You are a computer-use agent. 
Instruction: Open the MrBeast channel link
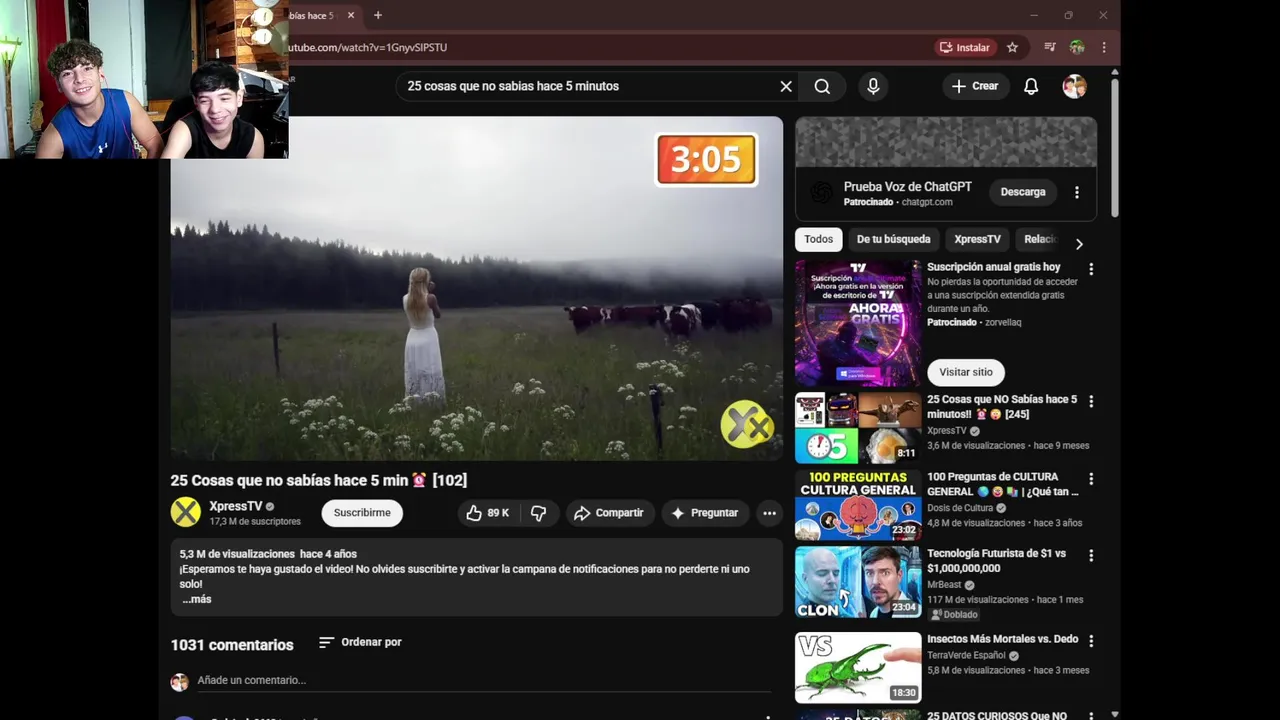[x=944, y=585]
